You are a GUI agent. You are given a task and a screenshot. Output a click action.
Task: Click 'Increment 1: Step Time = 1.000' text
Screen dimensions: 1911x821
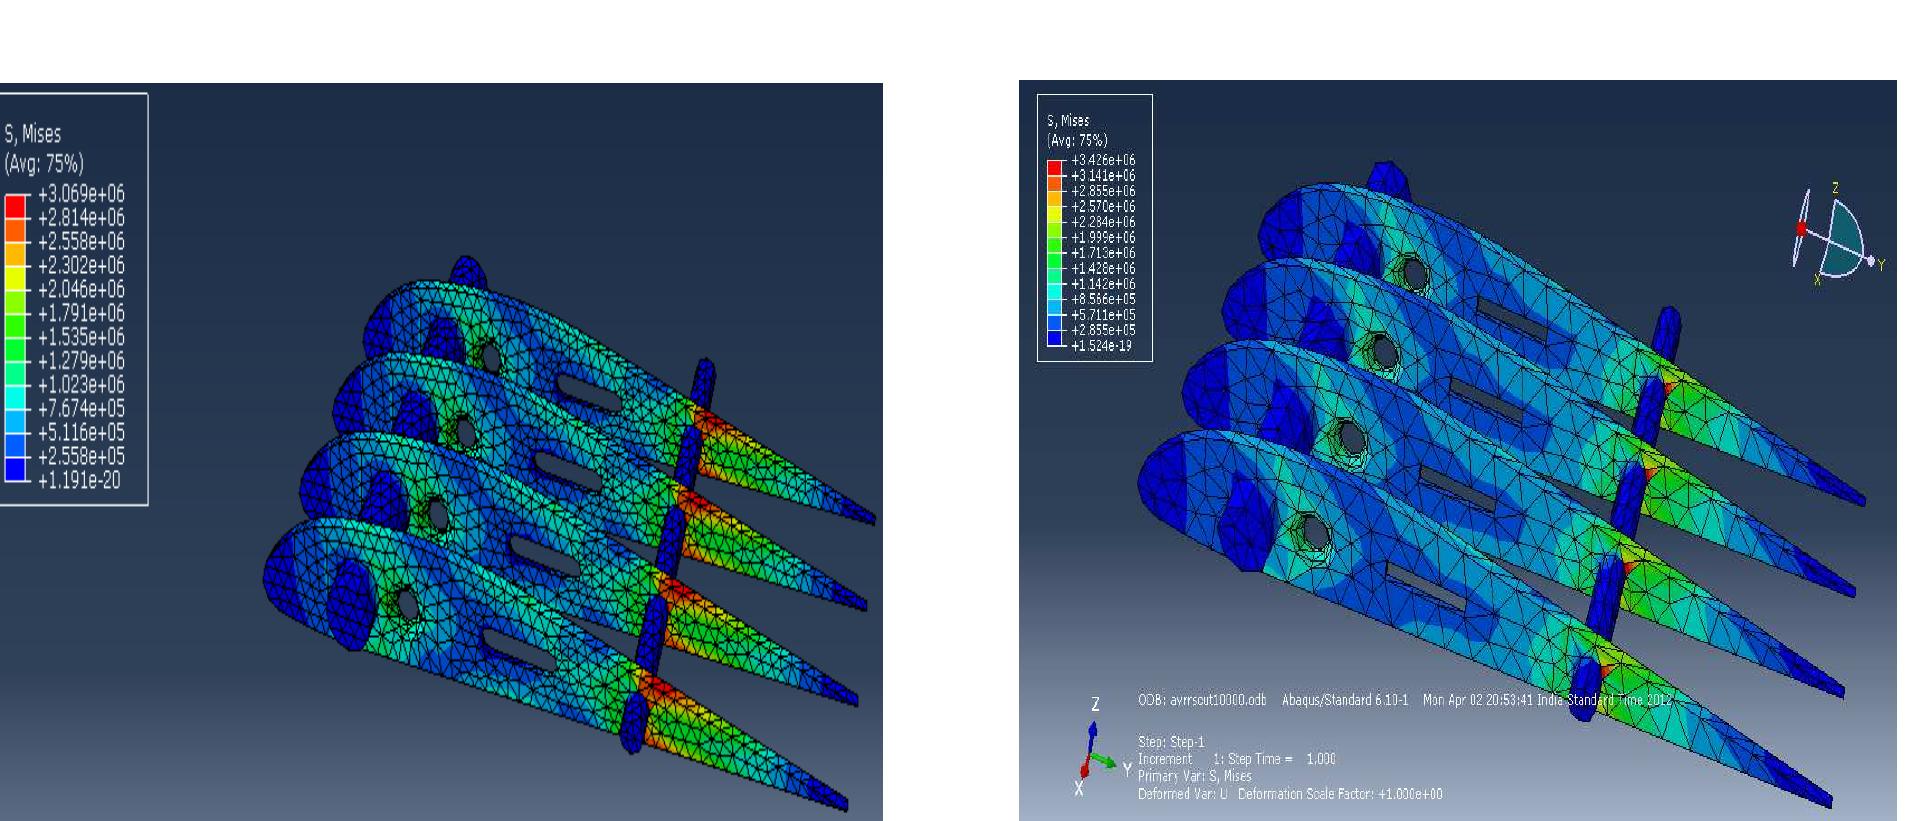click(x=1237, y=759)
